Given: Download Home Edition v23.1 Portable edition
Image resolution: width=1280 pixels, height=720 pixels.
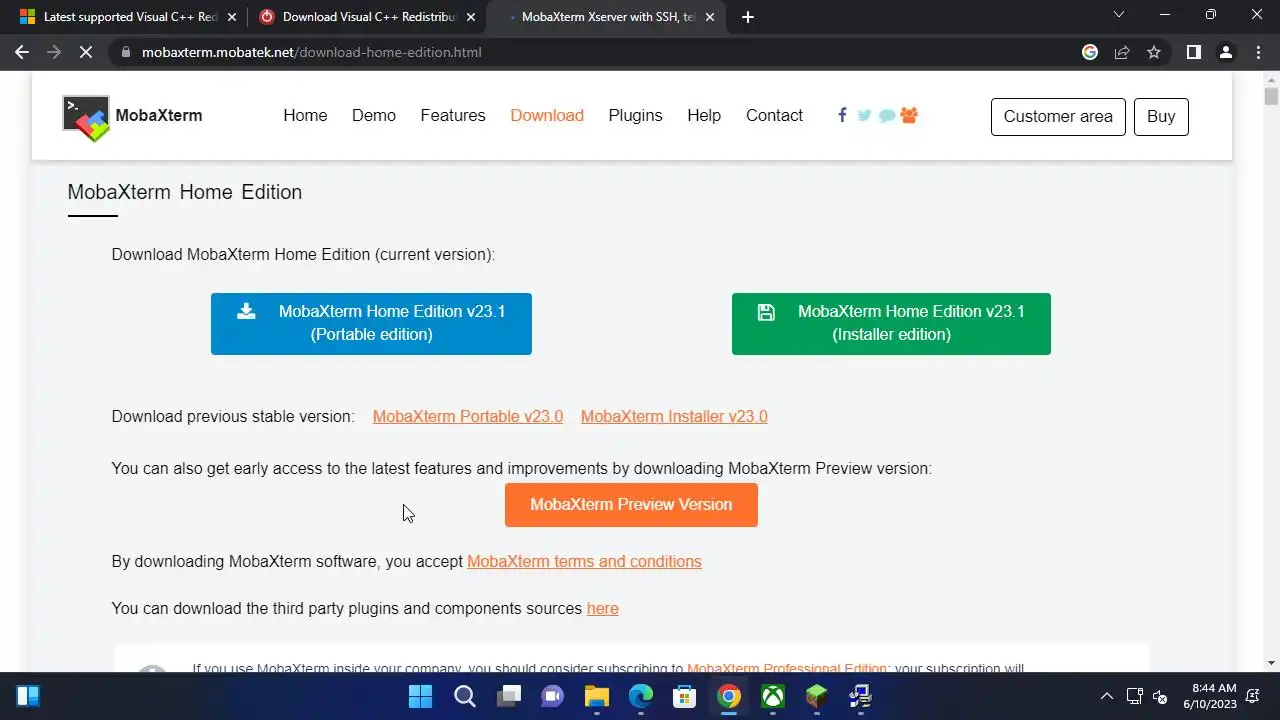Looking at the screenshot, I should (x=371, y=323).
